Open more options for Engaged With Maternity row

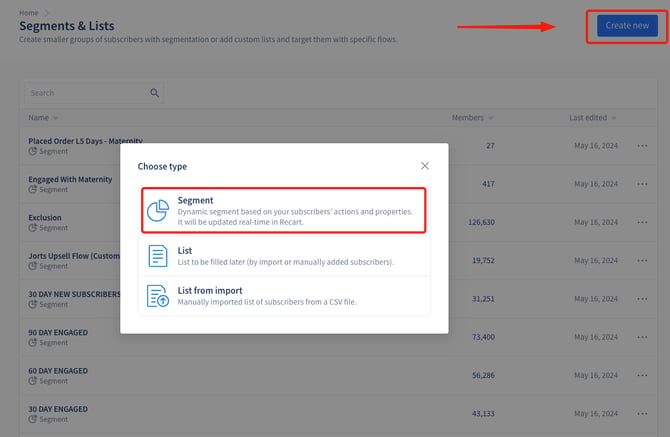(642, 184)
